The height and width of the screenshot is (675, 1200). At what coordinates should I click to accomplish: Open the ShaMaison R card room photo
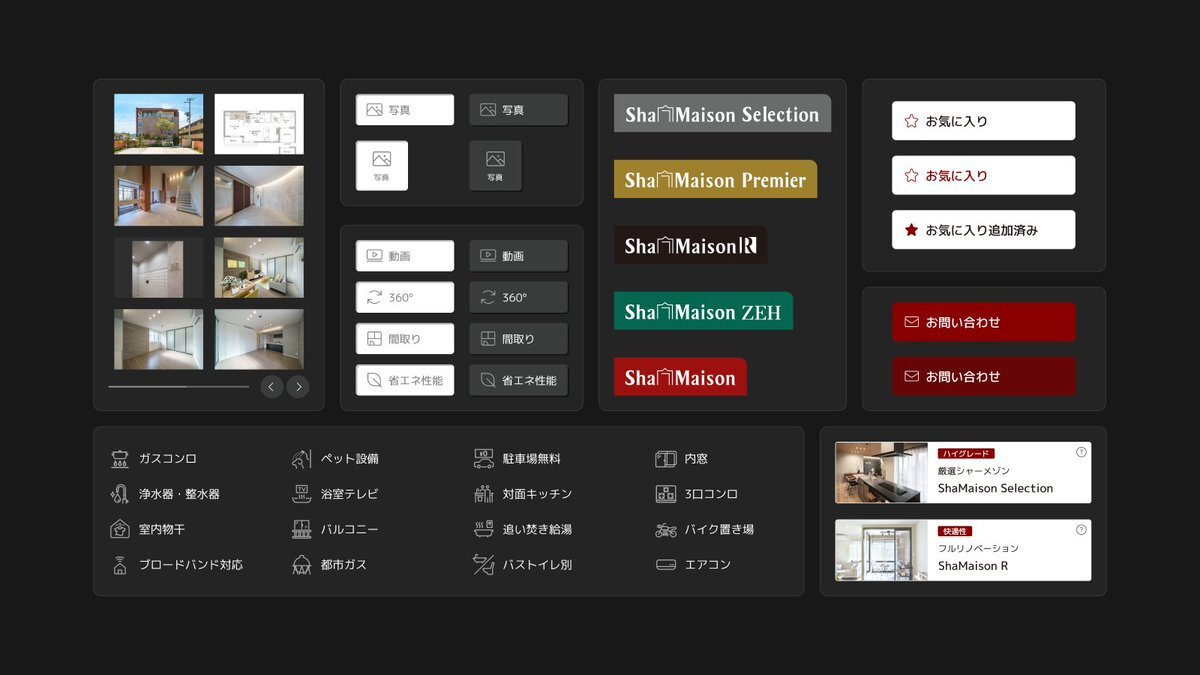tap(881, 550)
